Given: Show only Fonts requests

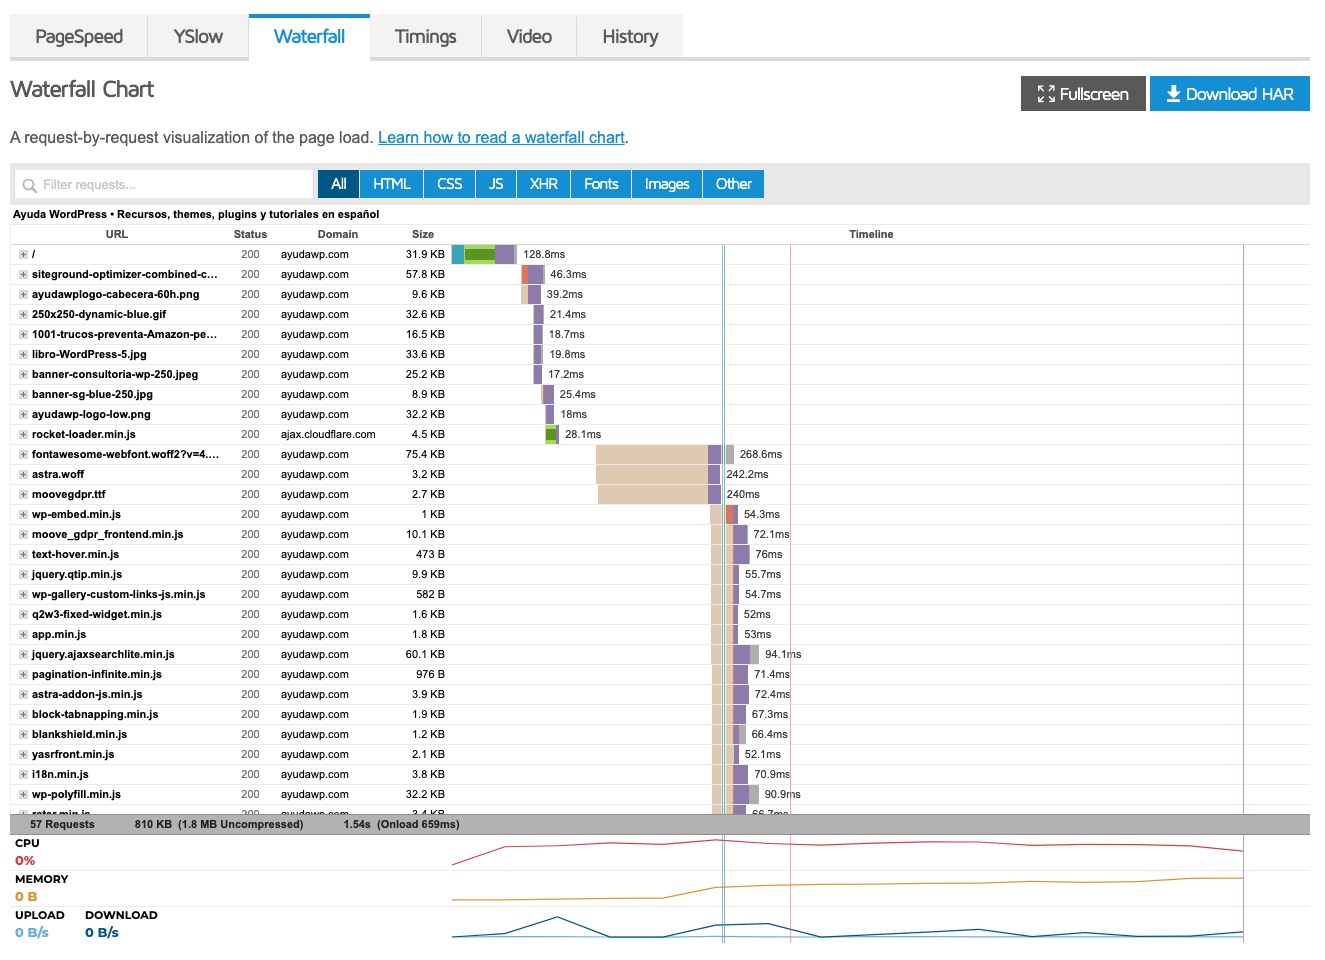Looking at the screenshot, I should pyautogui.click(x=601, y=184).
